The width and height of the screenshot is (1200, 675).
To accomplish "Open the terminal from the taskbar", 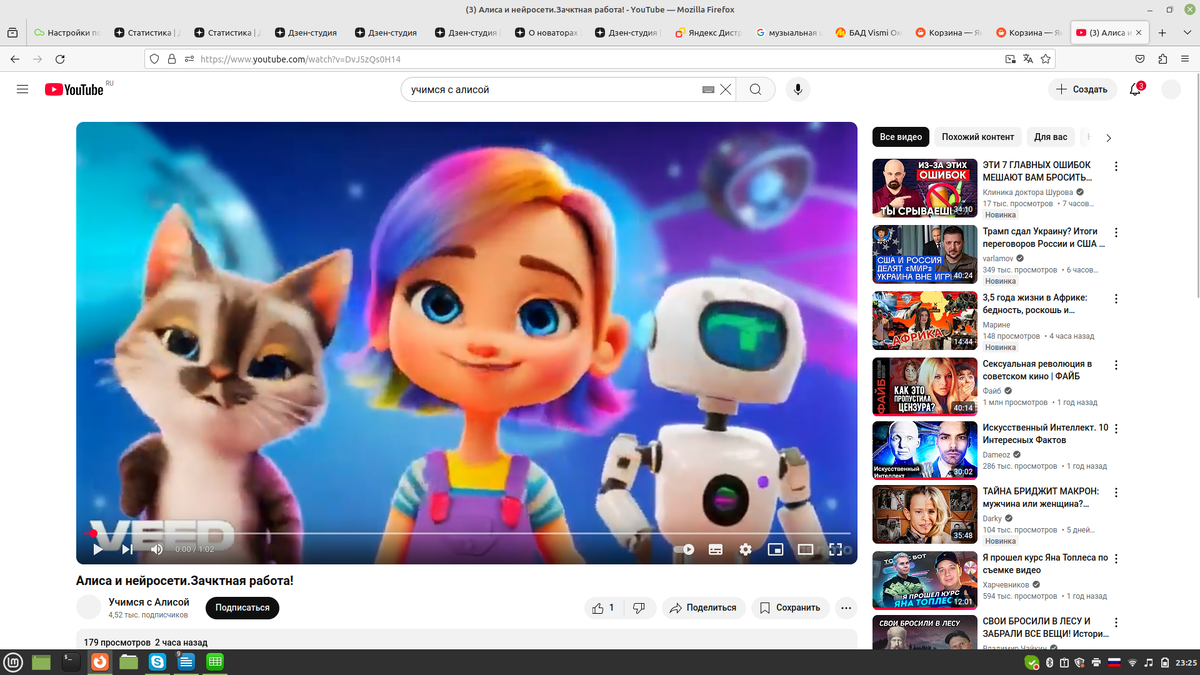I will pos(70,661).
